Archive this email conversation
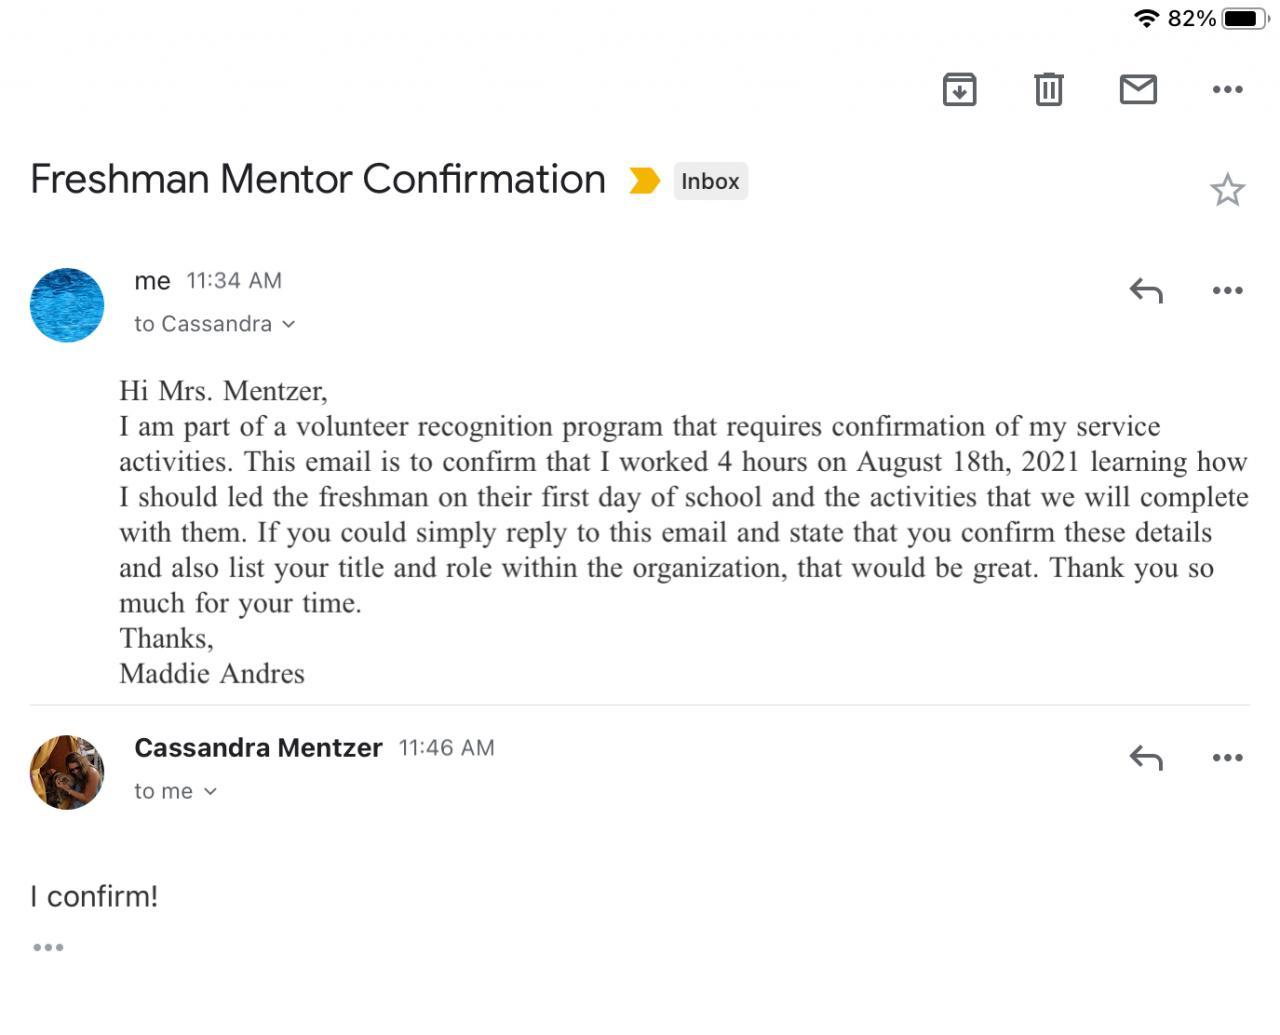The image size is (1280, 1035). coord(959,90)
